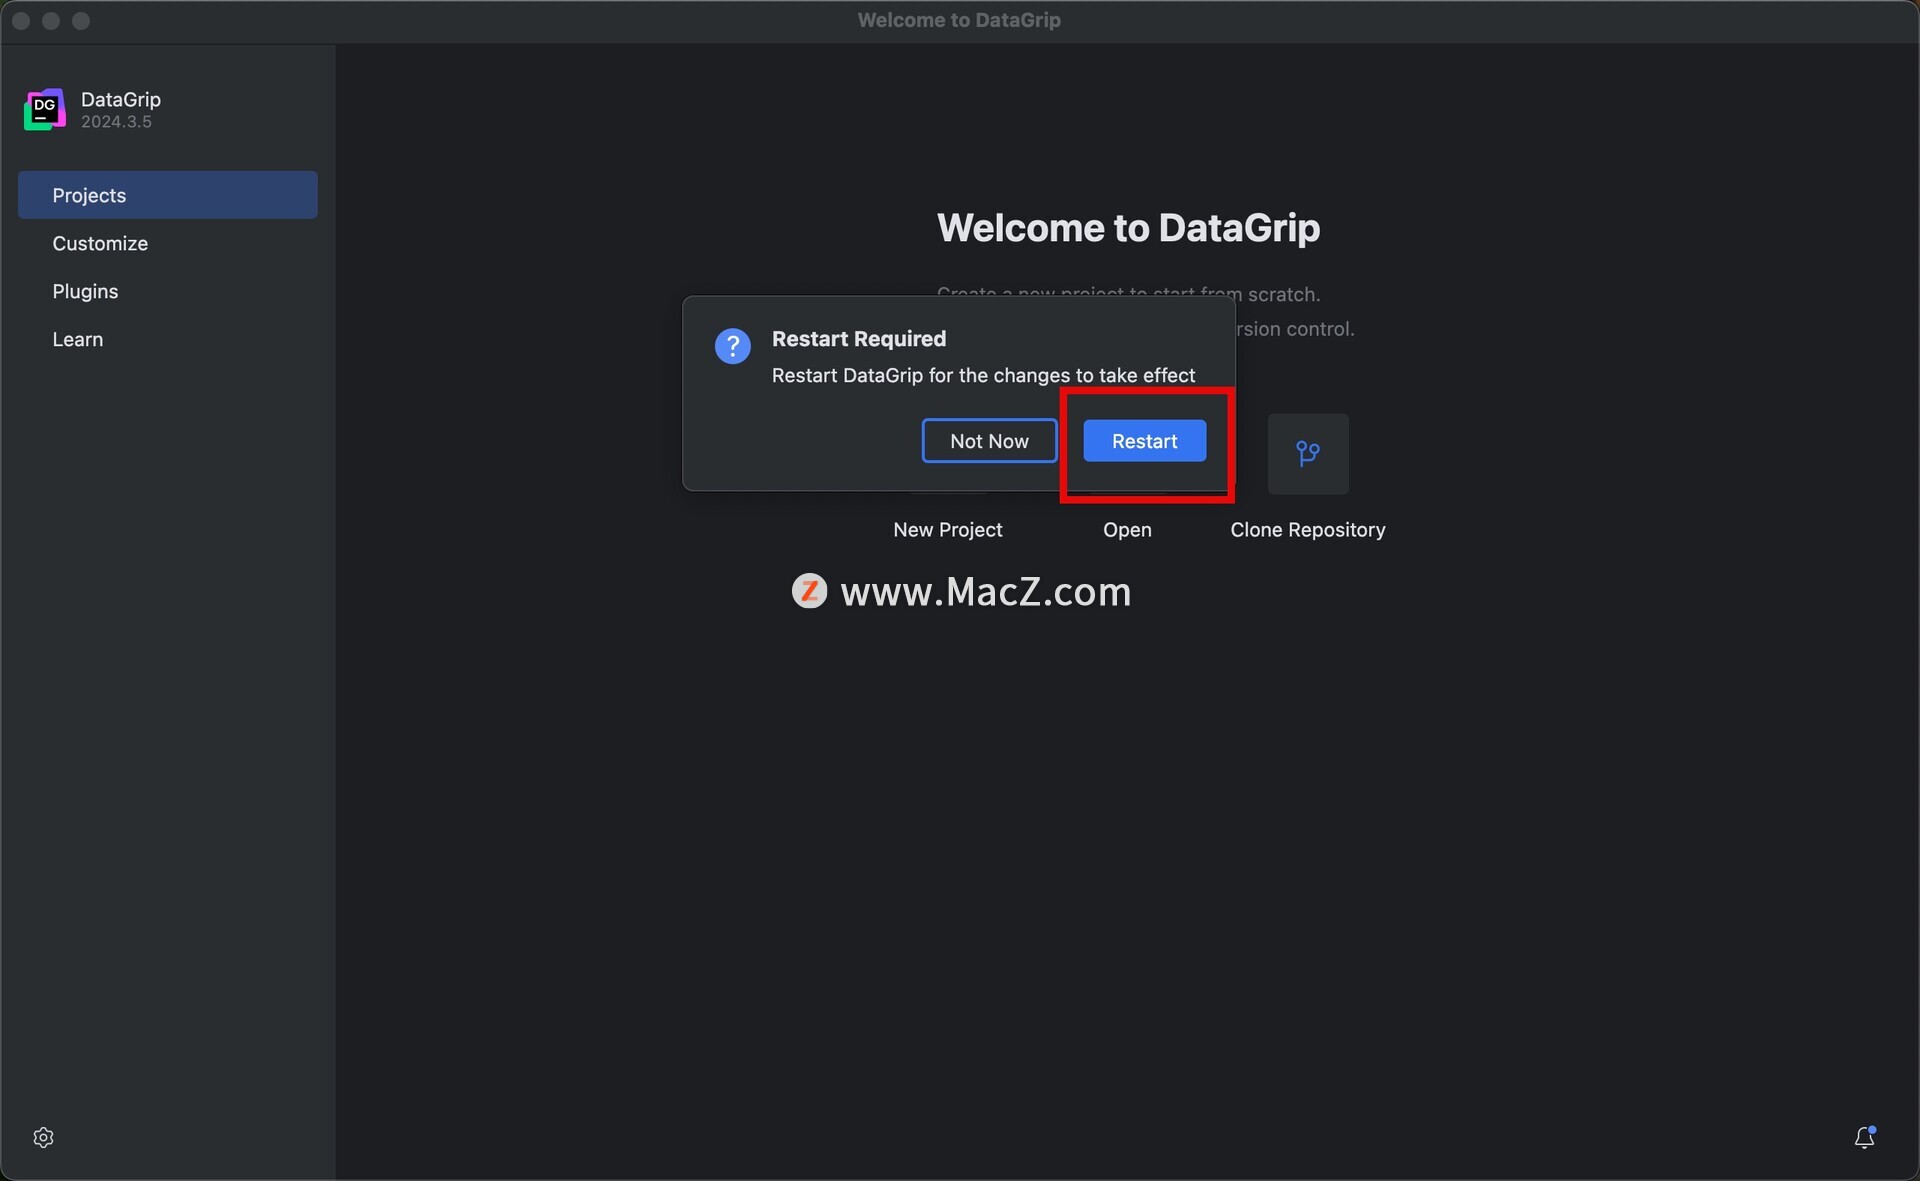Choose Not Now in restart dialog
The image size is (1920, 1181).
click(x=989, y=441)
